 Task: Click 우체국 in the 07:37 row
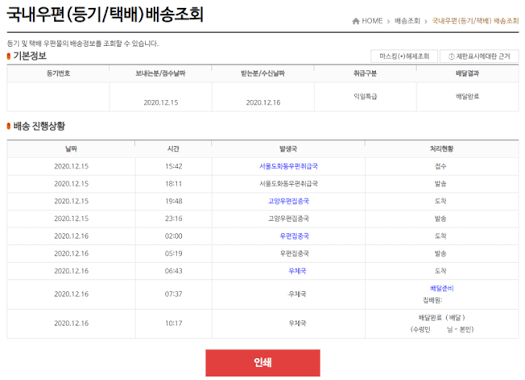(297, 294)
